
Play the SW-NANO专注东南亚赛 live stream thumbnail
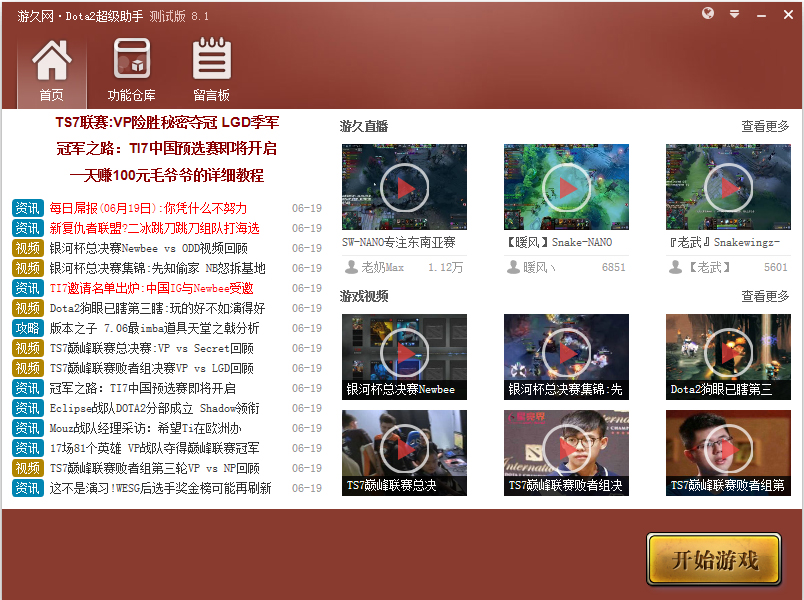pos(404,187)
